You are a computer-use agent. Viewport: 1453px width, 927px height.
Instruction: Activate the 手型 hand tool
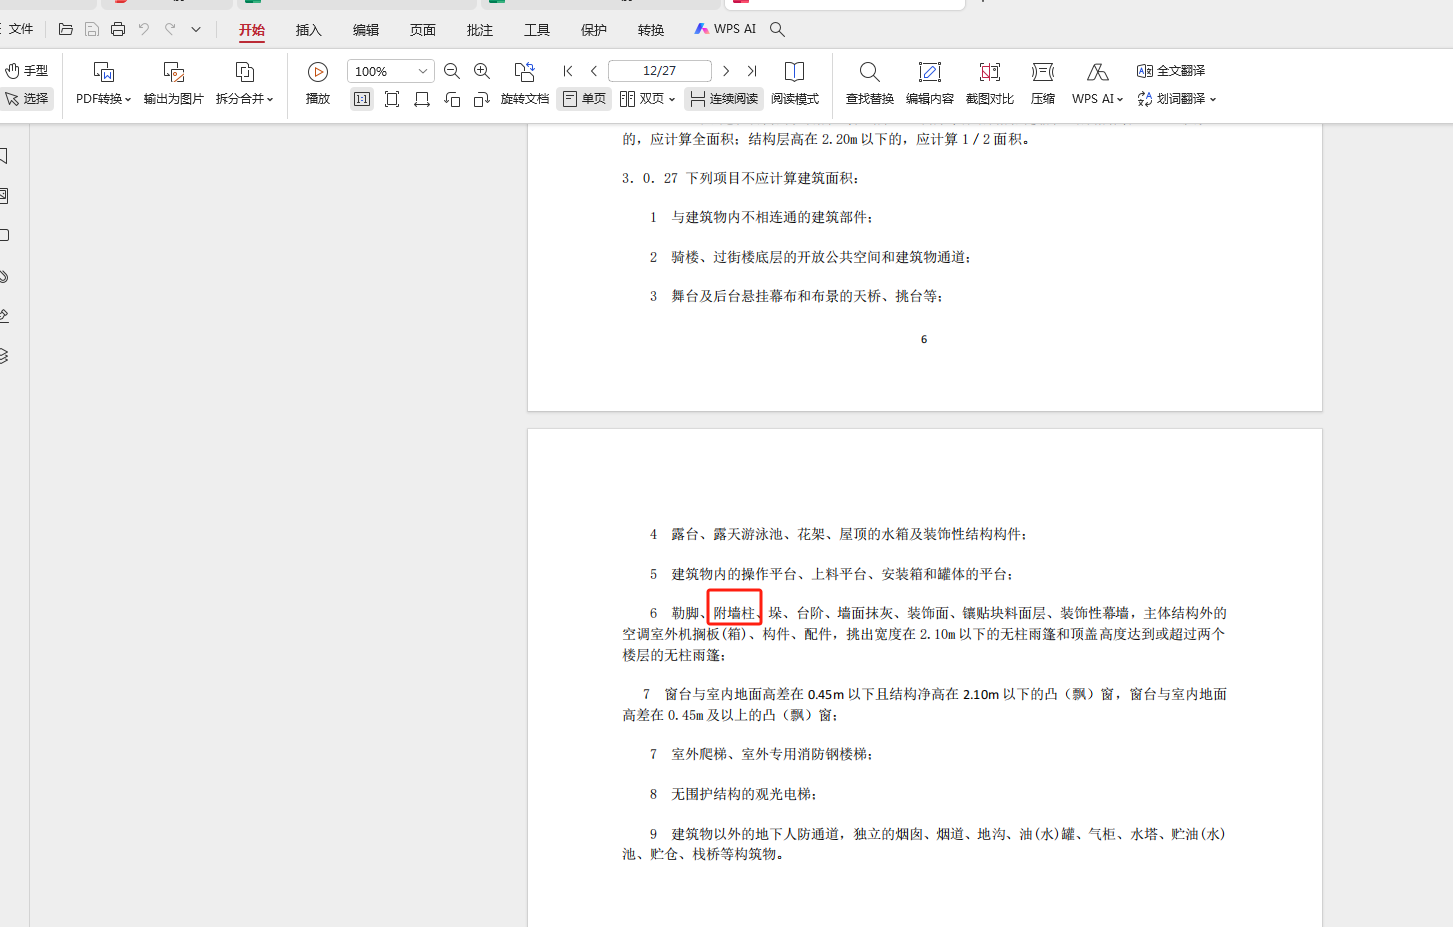coord(27,71)
